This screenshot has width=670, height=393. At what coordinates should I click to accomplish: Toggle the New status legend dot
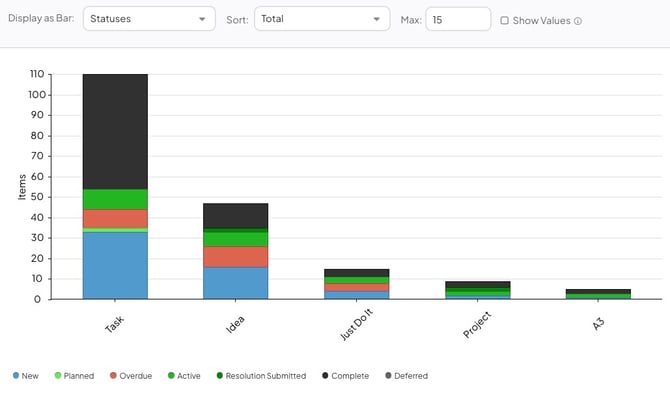(16, 375)
